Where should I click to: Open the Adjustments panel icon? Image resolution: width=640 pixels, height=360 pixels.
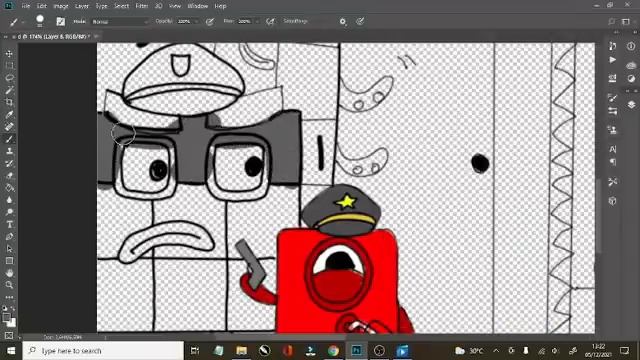click(631, 78)
